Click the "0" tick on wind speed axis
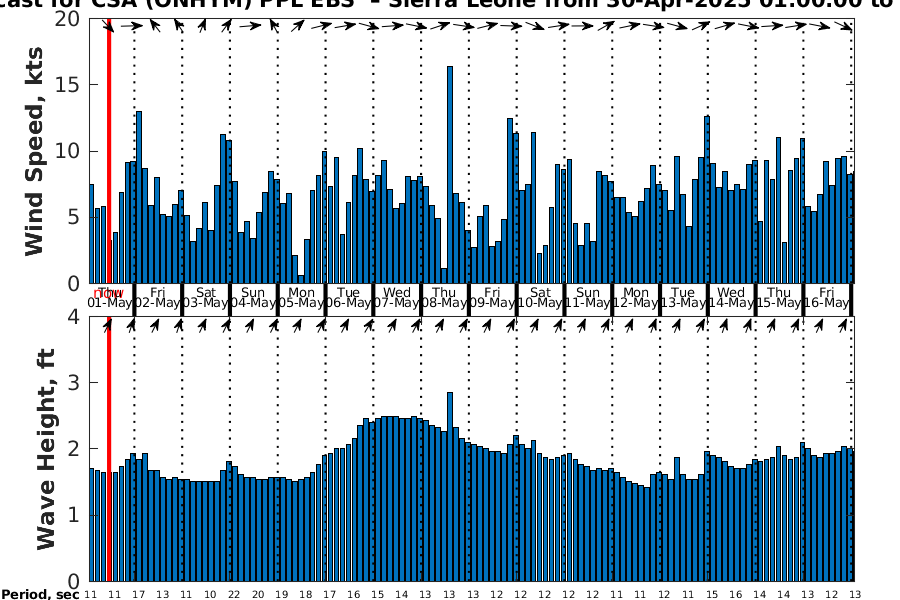Screen dimensions: 900x600 click(73, 284)
